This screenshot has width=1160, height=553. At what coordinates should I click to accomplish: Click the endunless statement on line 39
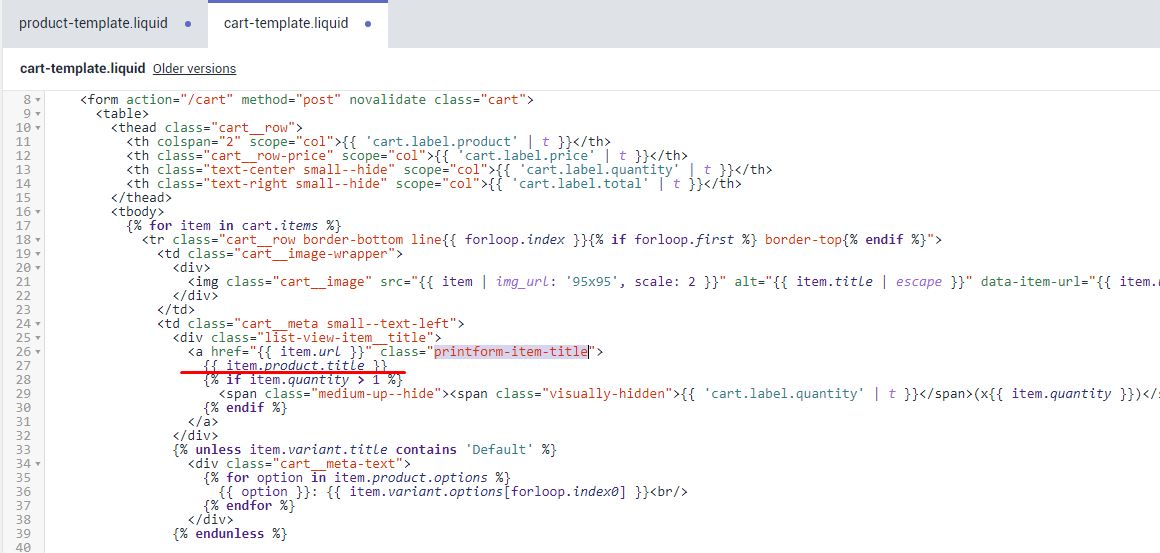tap(230, 534)
